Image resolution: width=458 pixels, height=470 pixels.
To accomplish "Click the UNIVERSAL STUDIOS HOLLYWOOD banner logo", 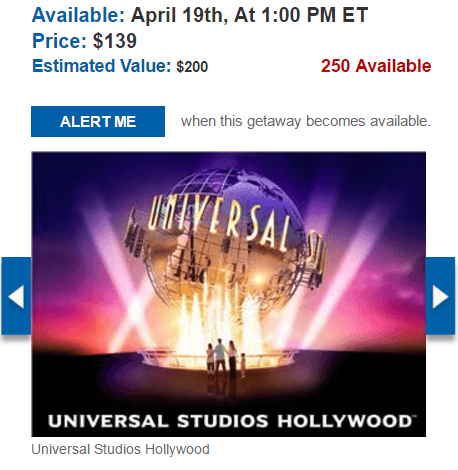I will point(230,421).
